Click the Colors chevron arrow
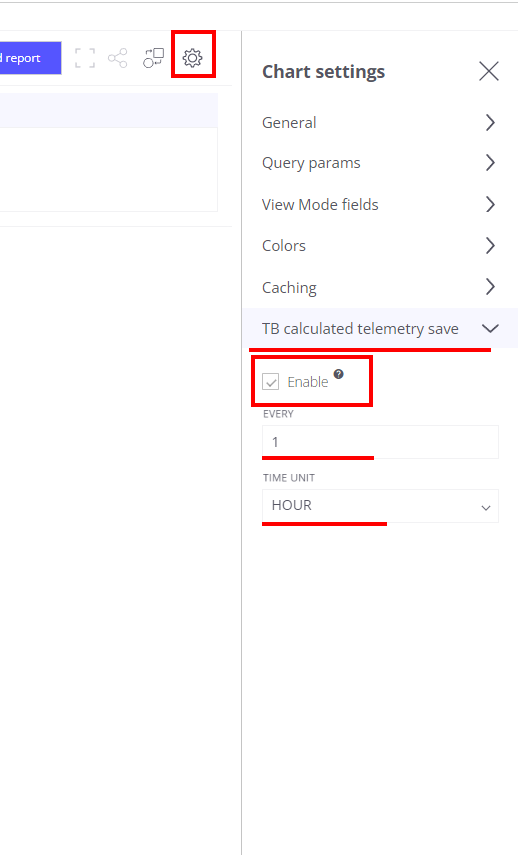This screenshot has width=518, height=855. [490, 245]
